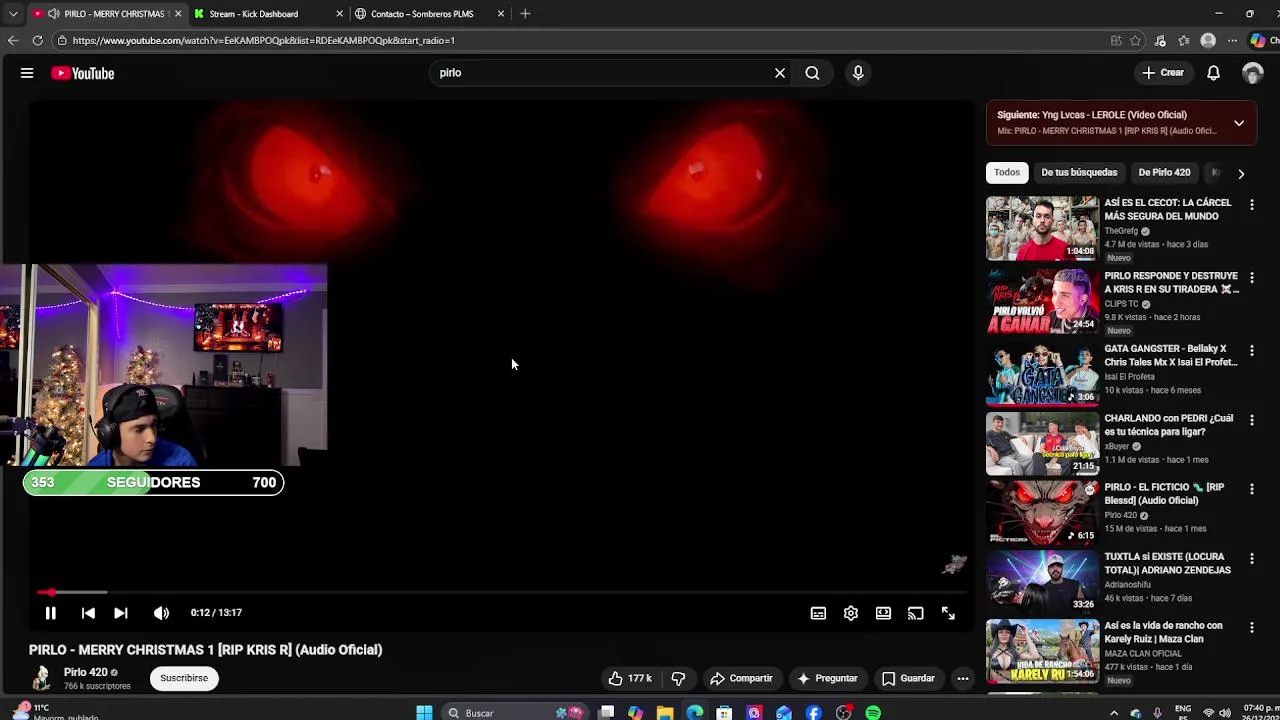1280x720 pixels.
Task: Like the video with 177 k
Action: (630, 678)
